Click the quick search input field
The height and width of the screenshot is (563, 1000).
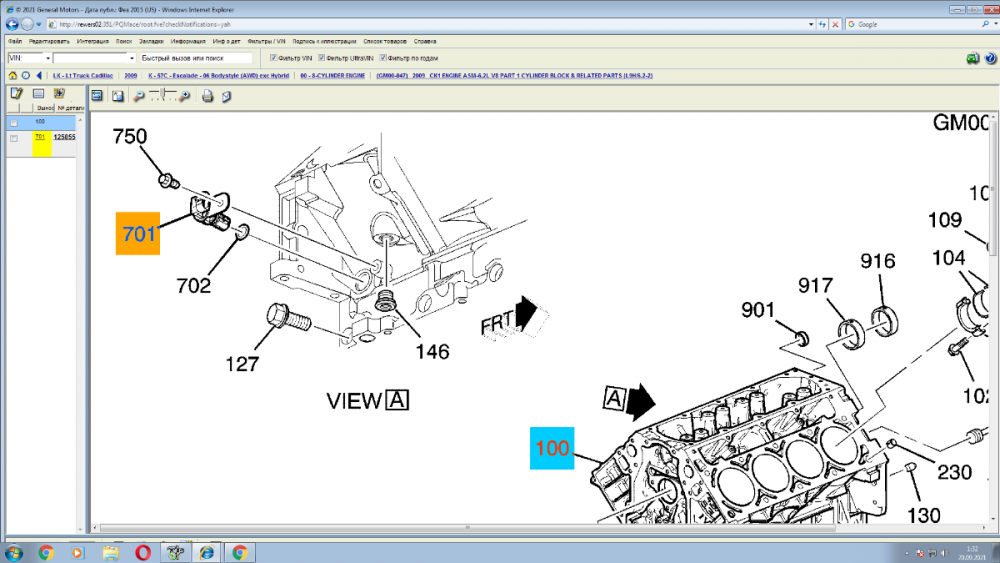click(x=195, y=58)
